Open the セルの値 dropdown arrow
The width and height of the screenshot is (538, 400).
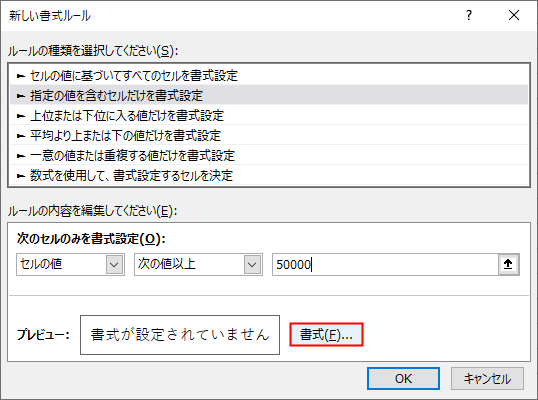click(x=114, y=264)
